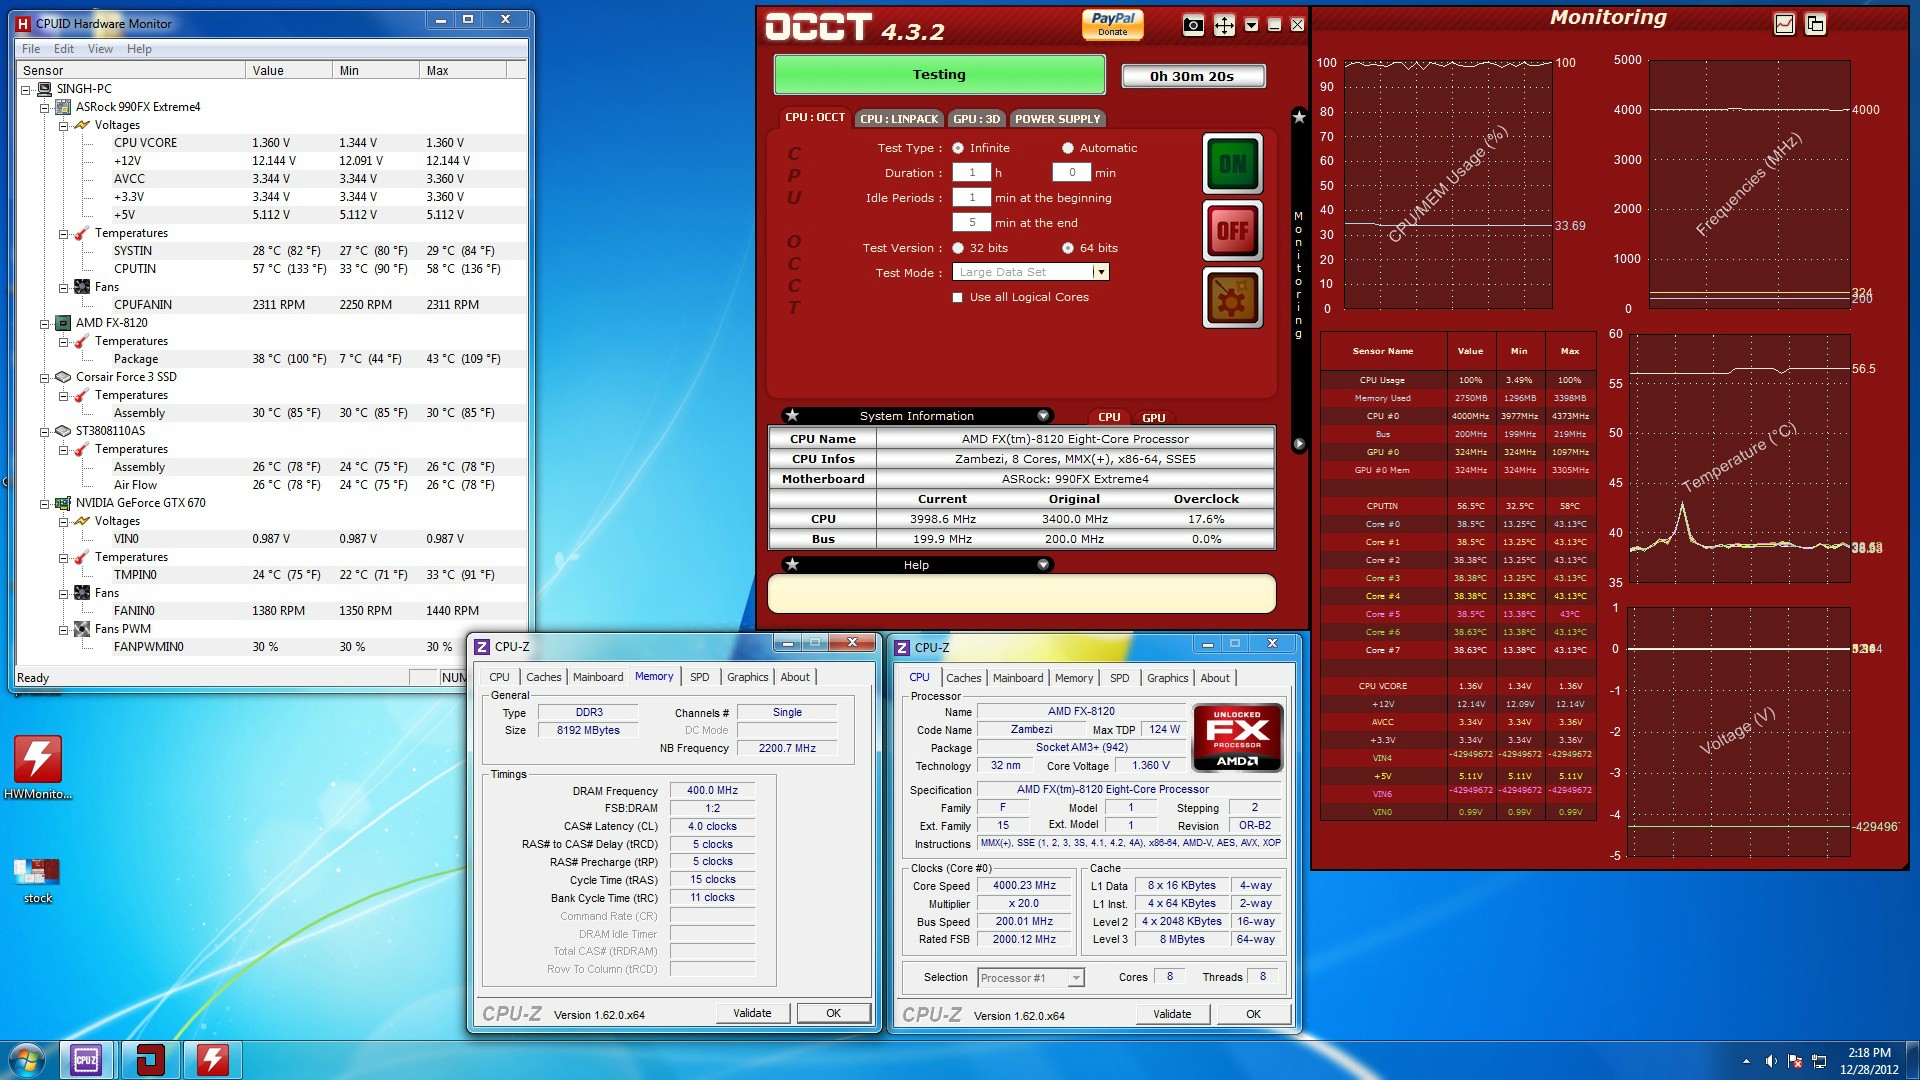Collapse ASRock 990FX Extreme4 node
This screenshot has height=1080, width=1920.
coord(45,107)
